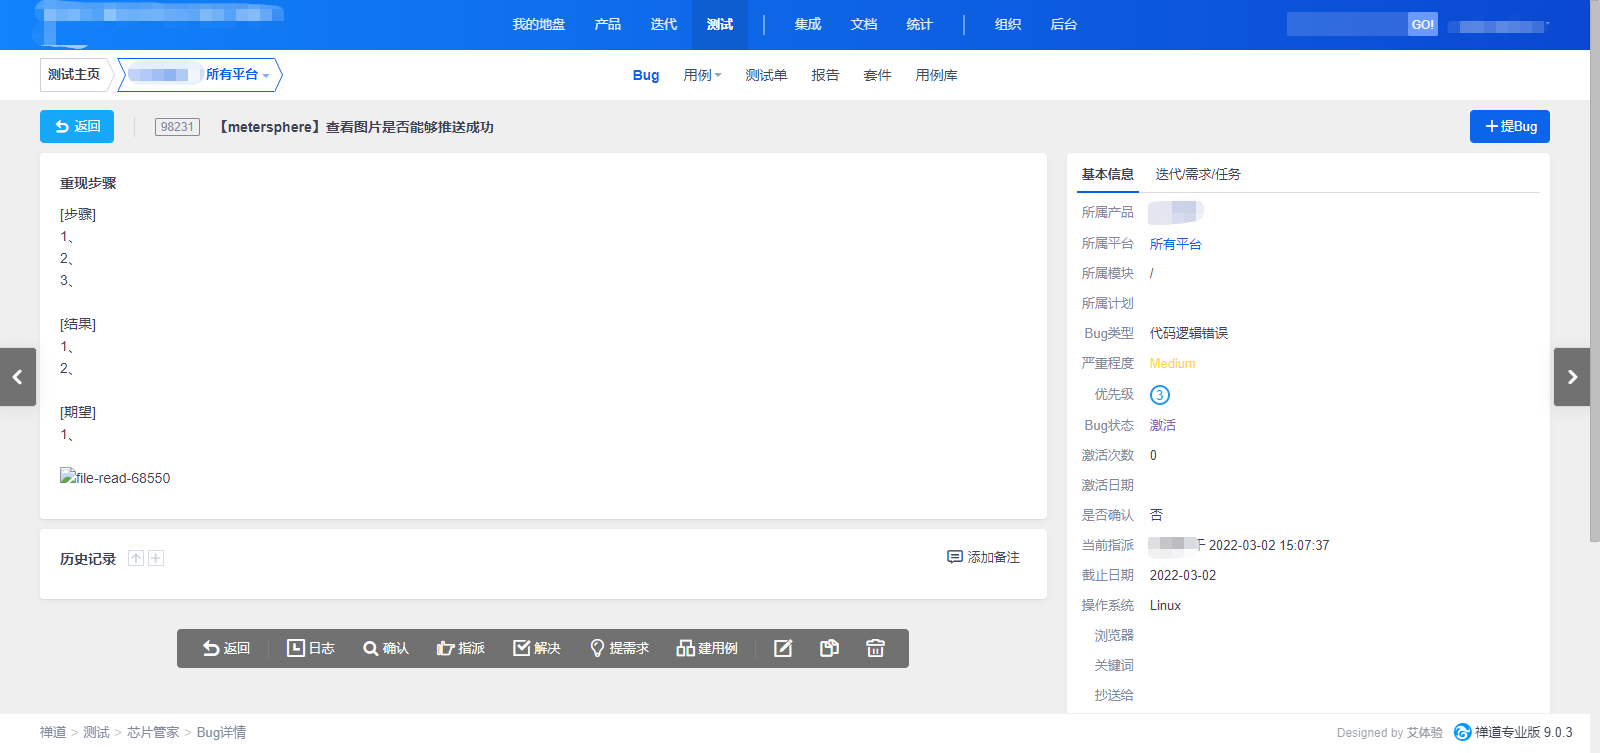The height and width of the screenshot is (753, 1600).
Task: Click 解决 to resolve the Bug
Action: pyautogui.click(x=537, y=648)
